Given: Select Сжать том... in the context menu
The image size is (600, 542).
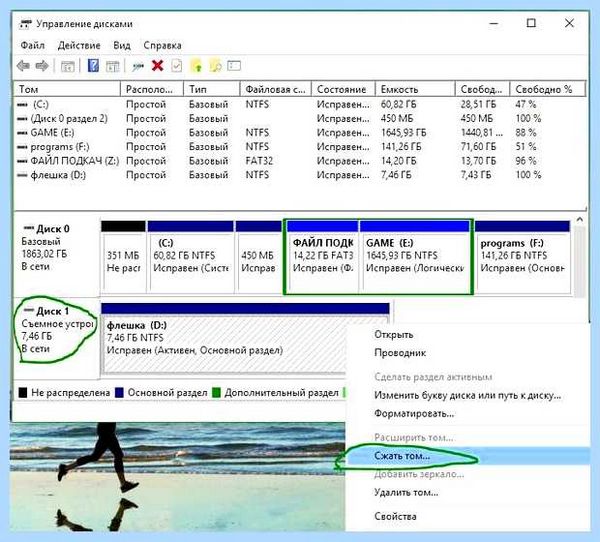Looking at the screenshot, I should [468, 456].
